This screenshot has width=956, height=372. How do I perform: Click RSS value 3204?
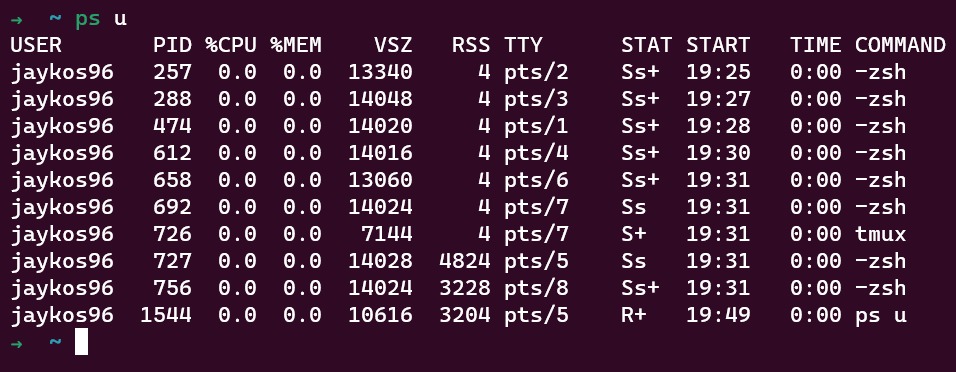pos(465,315)
